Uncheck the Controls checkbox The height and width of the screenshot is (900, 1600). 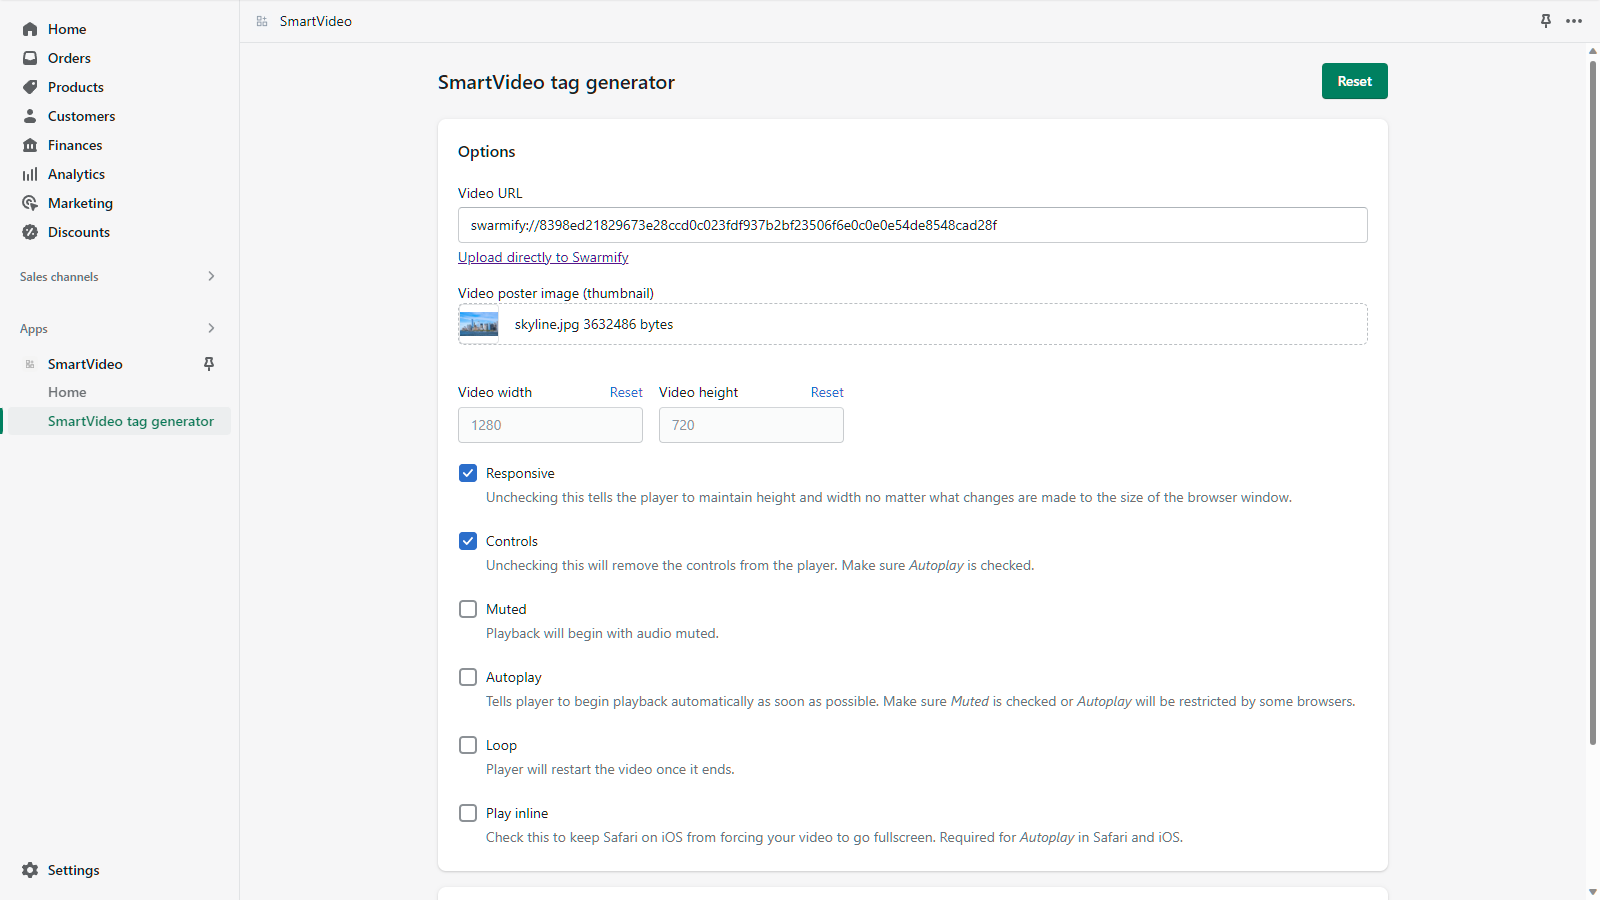[468, 541]
